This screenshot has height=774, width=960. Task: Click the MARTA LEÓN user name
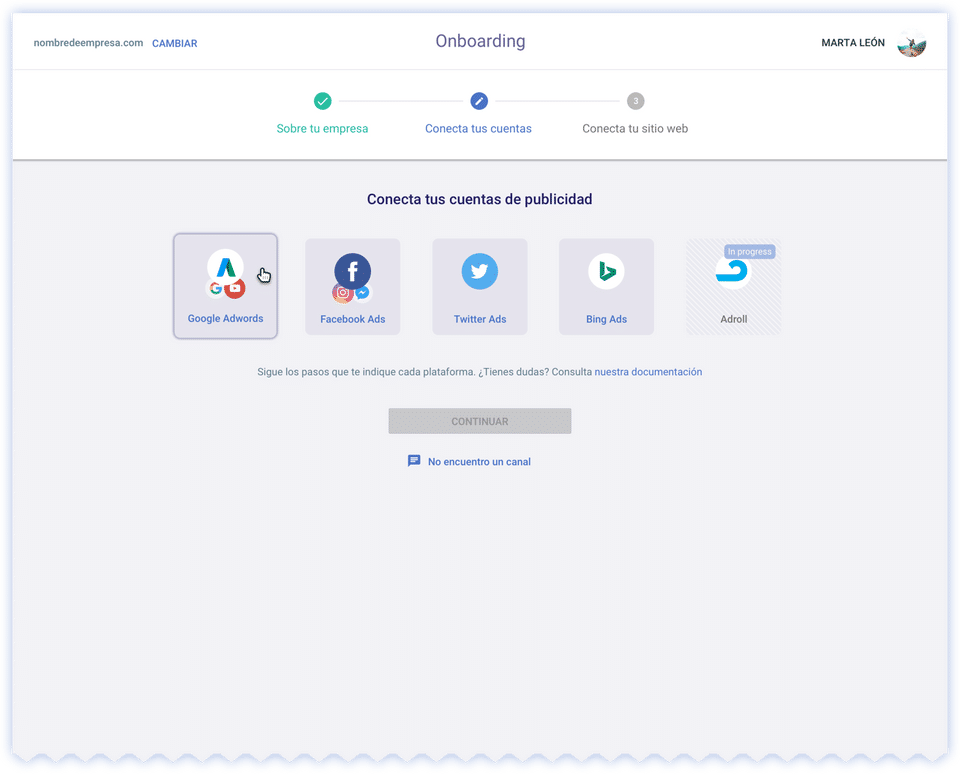coord(853,43)
